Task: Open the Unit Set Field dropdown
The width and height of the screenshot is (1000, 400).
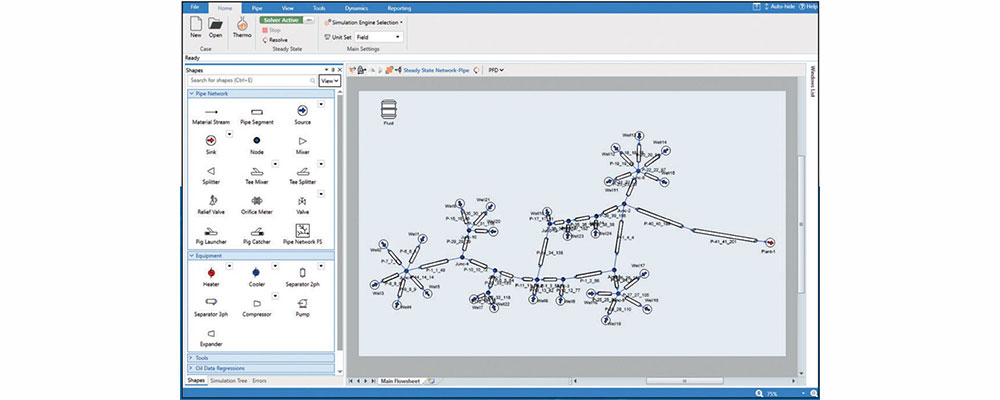Action: (x=378, y=37)
